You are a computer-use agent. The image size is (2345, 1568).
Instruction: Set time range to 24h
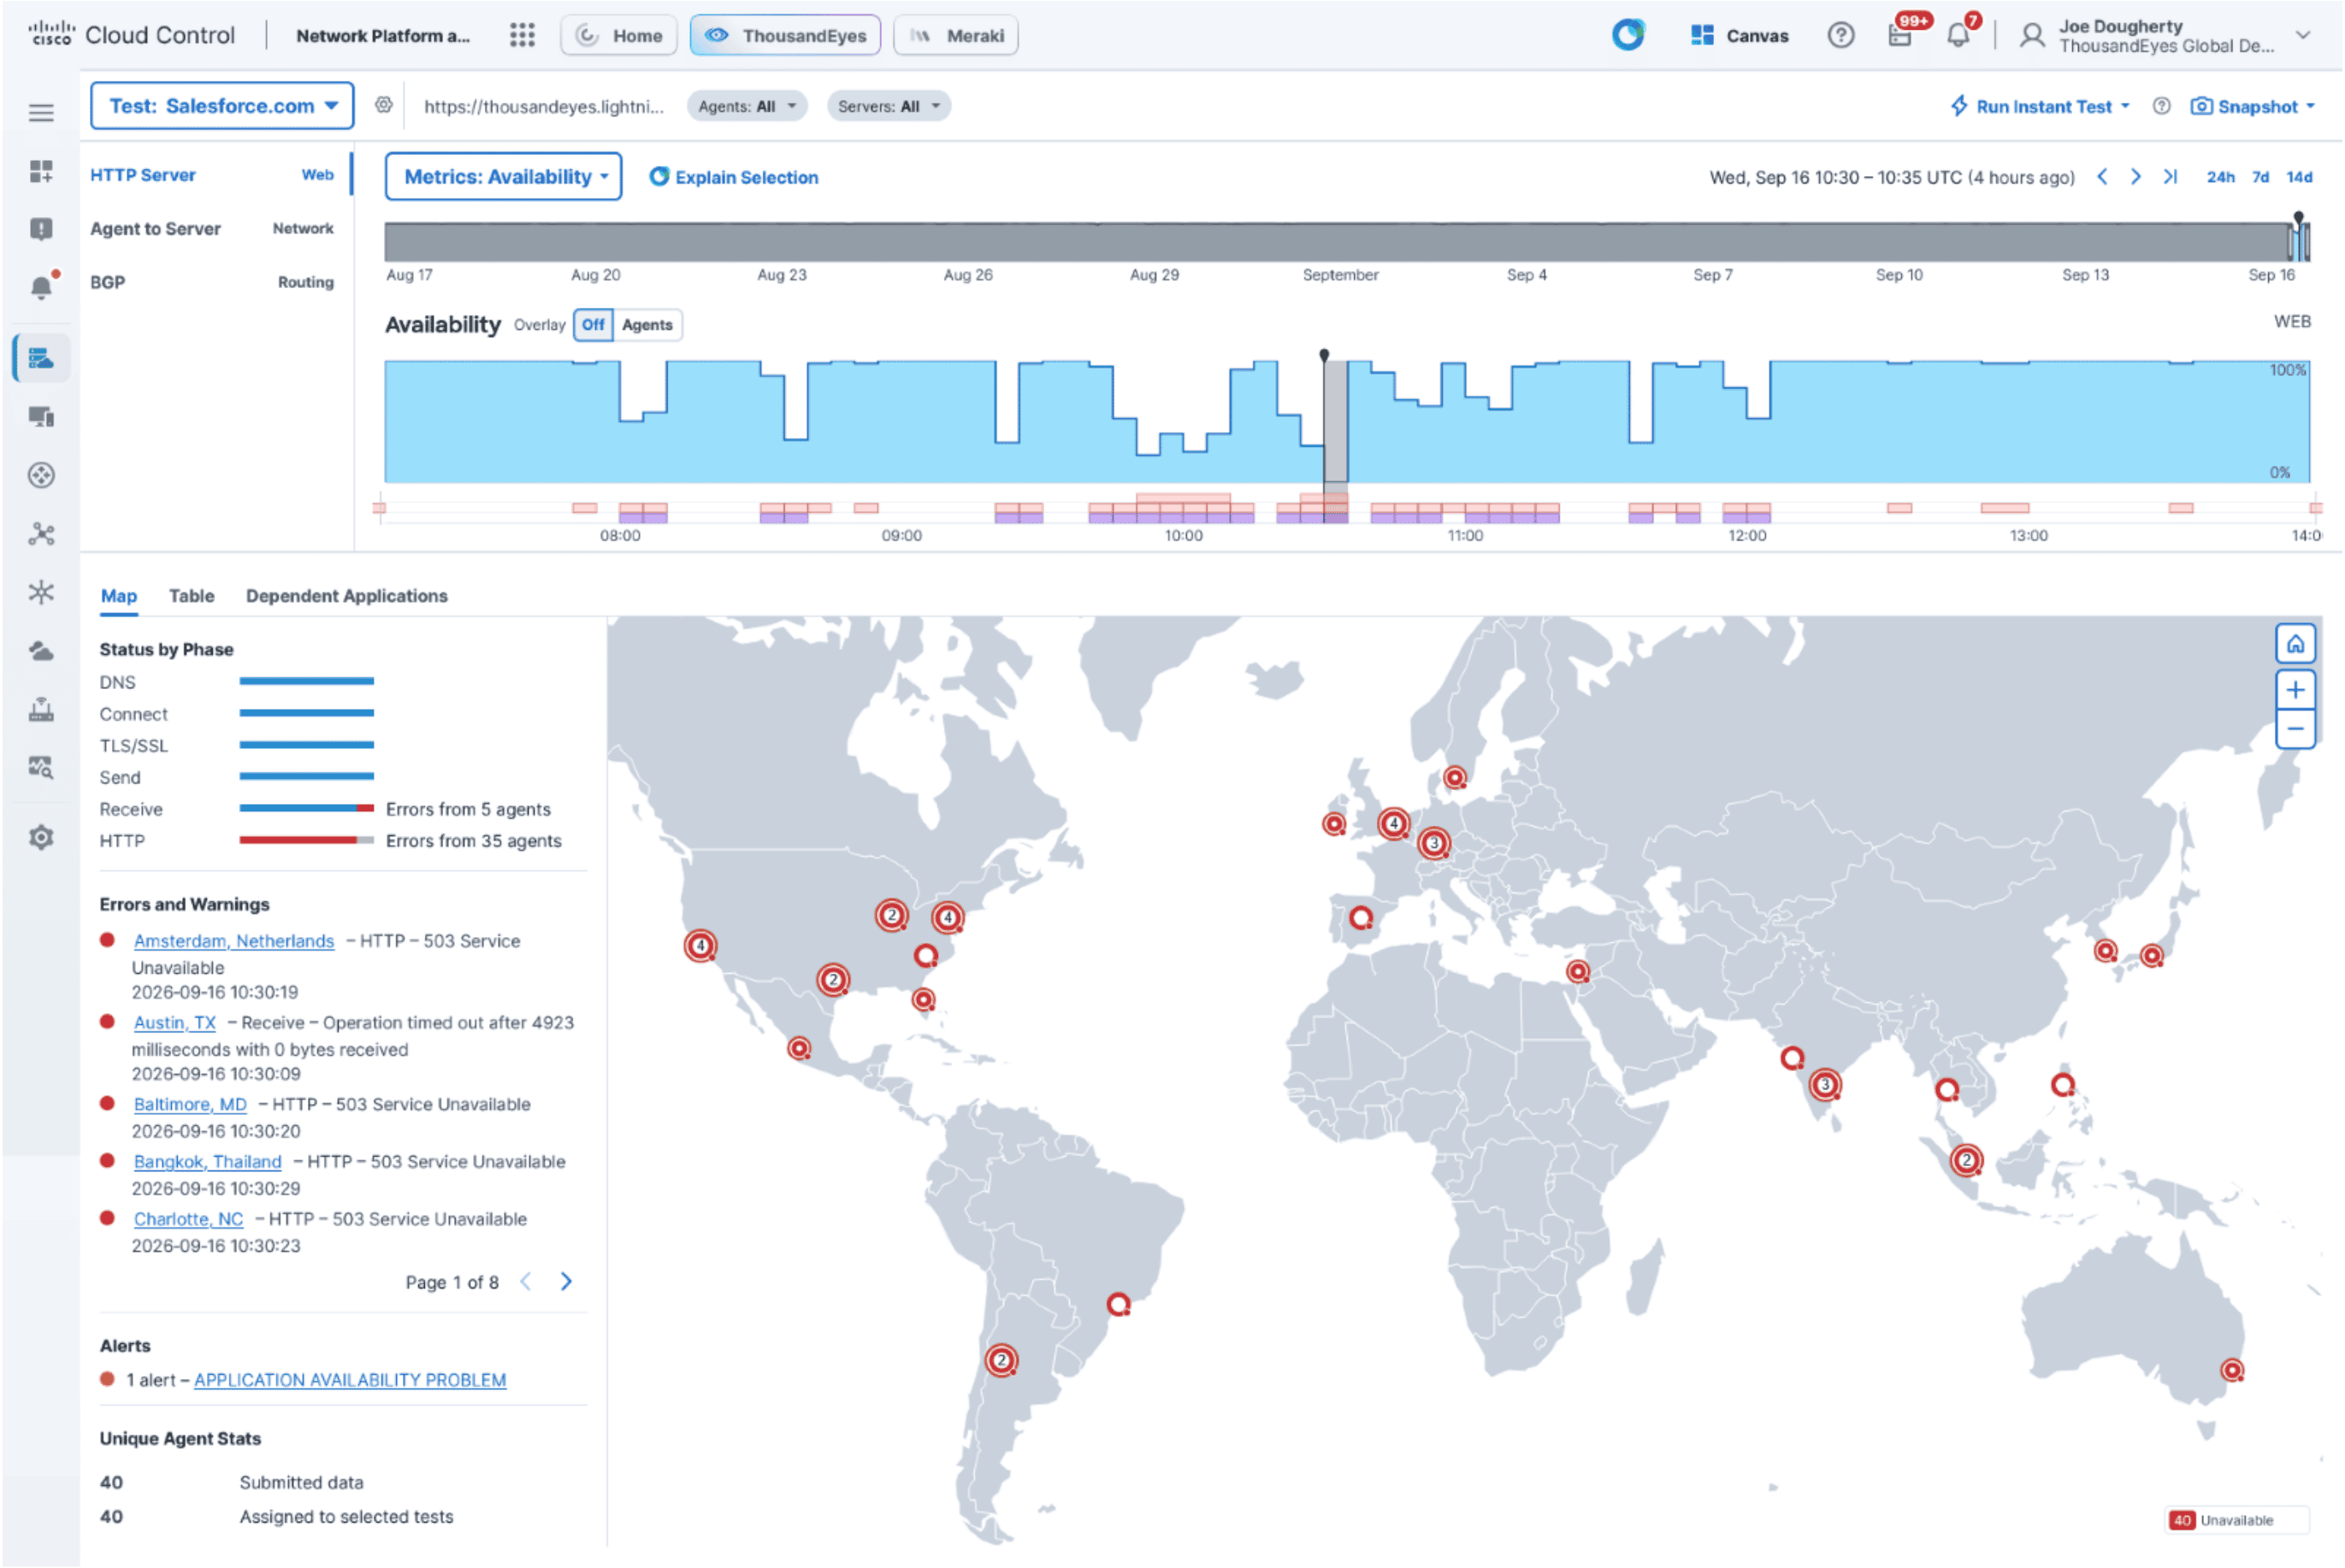[x=2220, y=177]
